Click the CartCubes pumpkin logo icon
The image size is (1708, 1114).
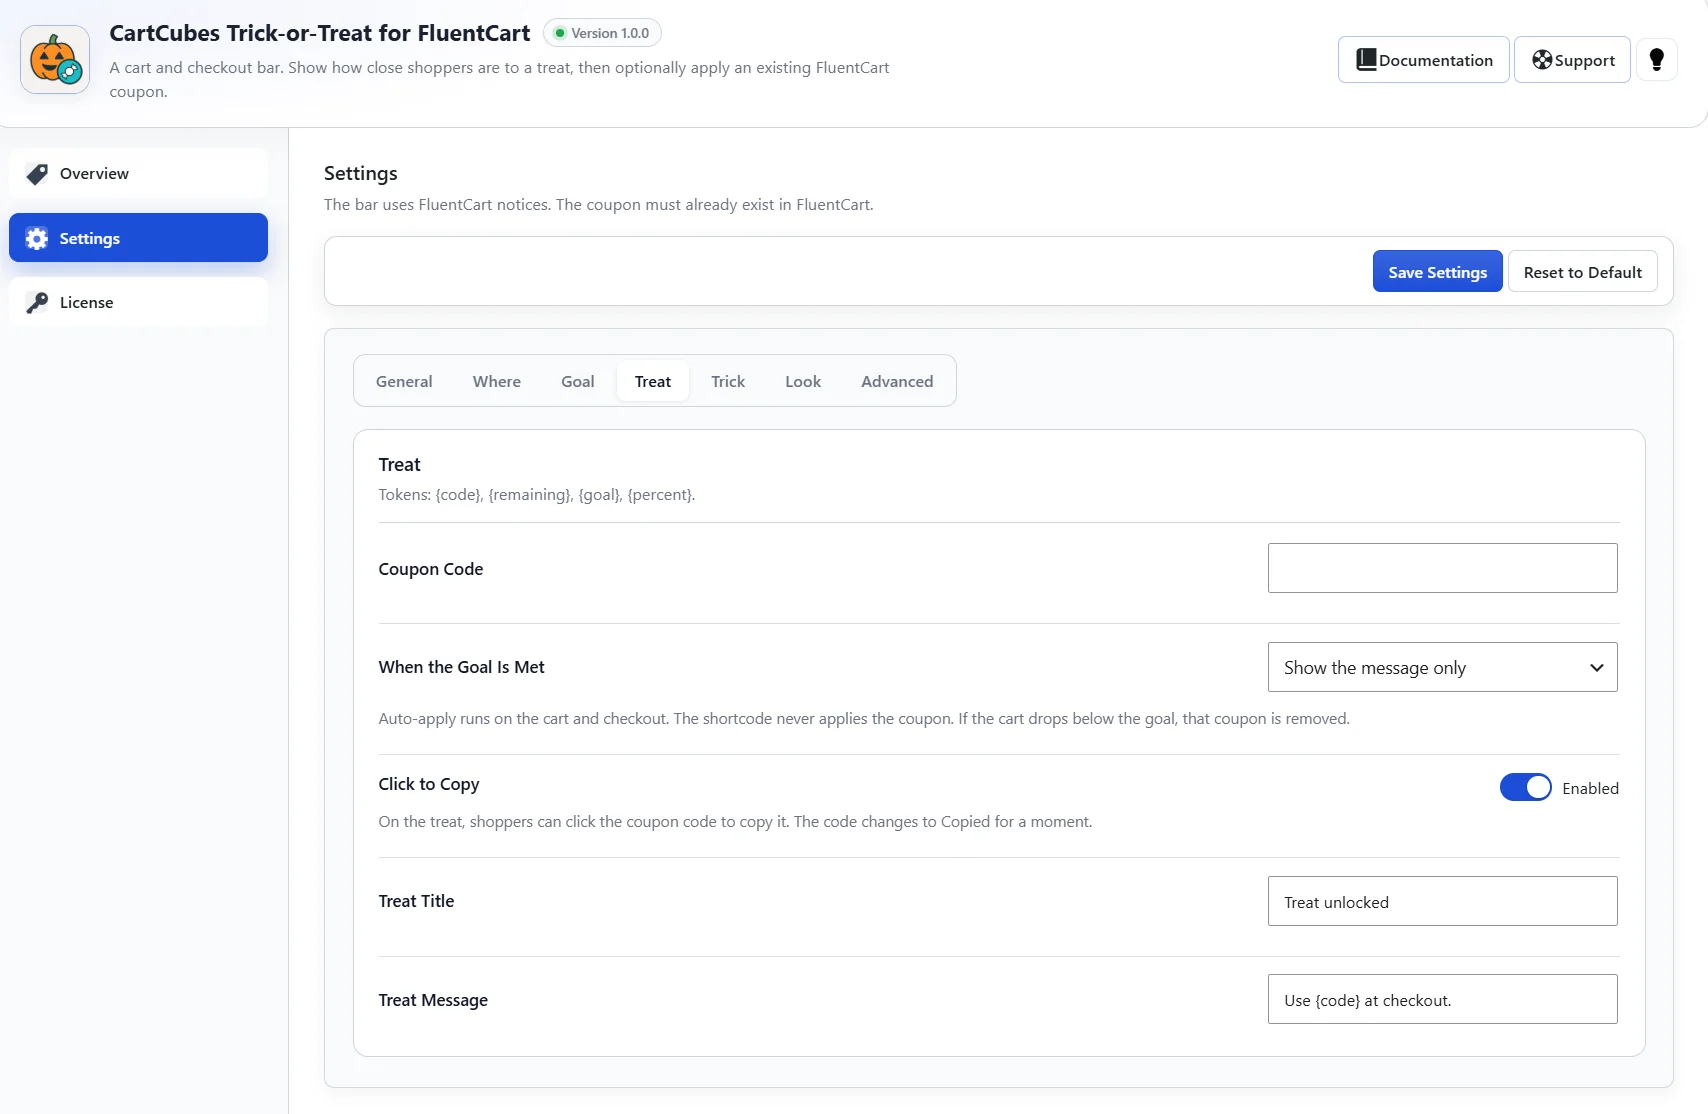[x=55, y=60]
